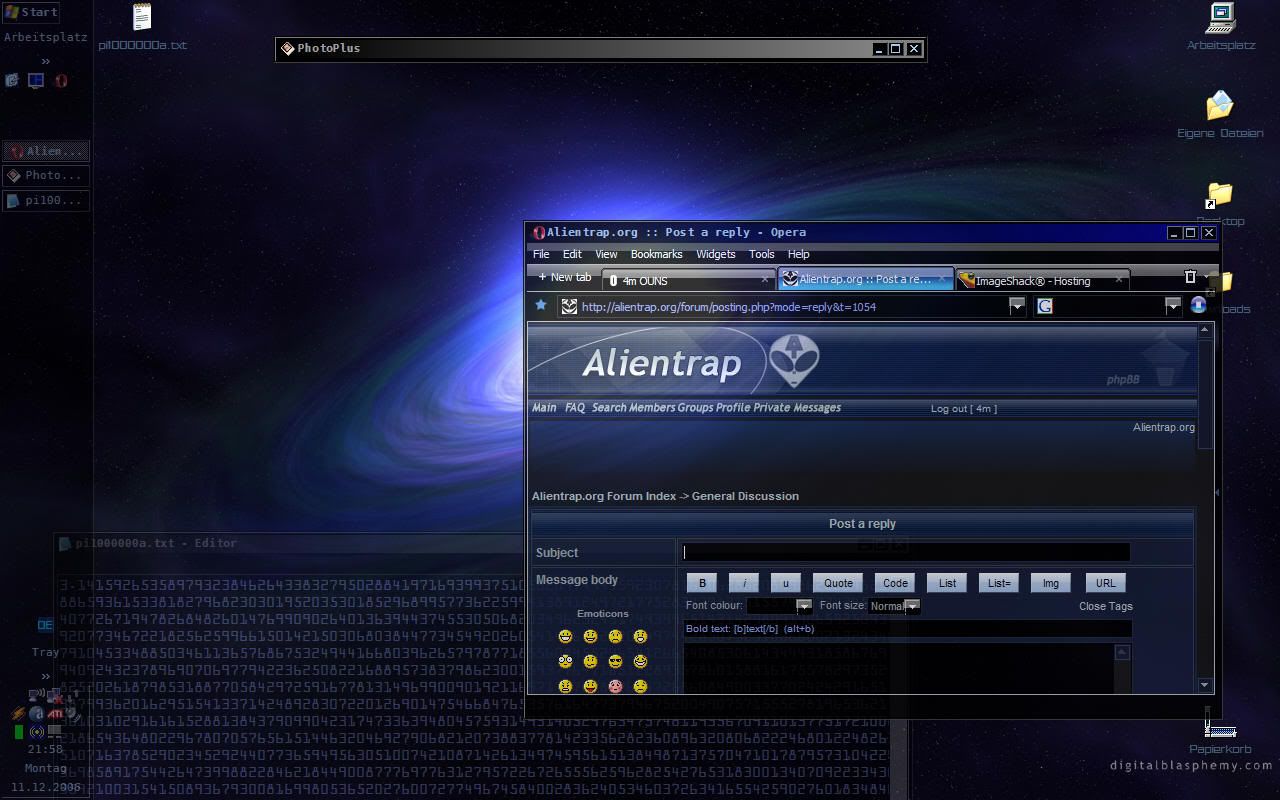Open the File menu in Opera
Screen dimensions: 1280x800
coord(541,254)
